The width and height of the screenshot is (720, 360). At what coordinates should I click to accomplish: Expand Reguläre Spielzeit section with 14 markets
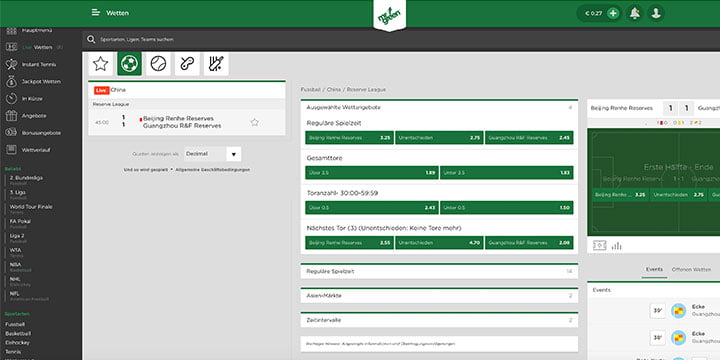[439, 271]
